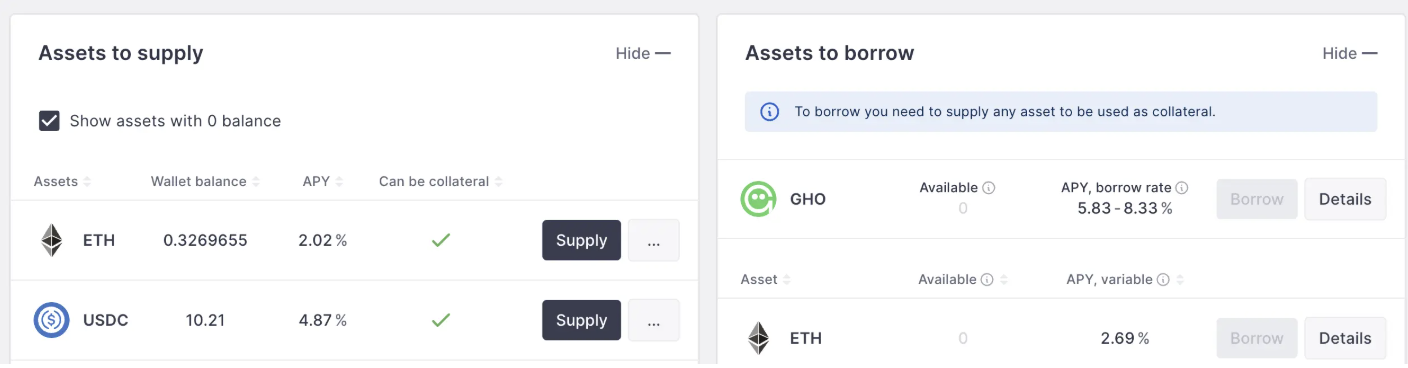
Task: Sort supply list by Wallet balance
Action: [x=205, y=181]
